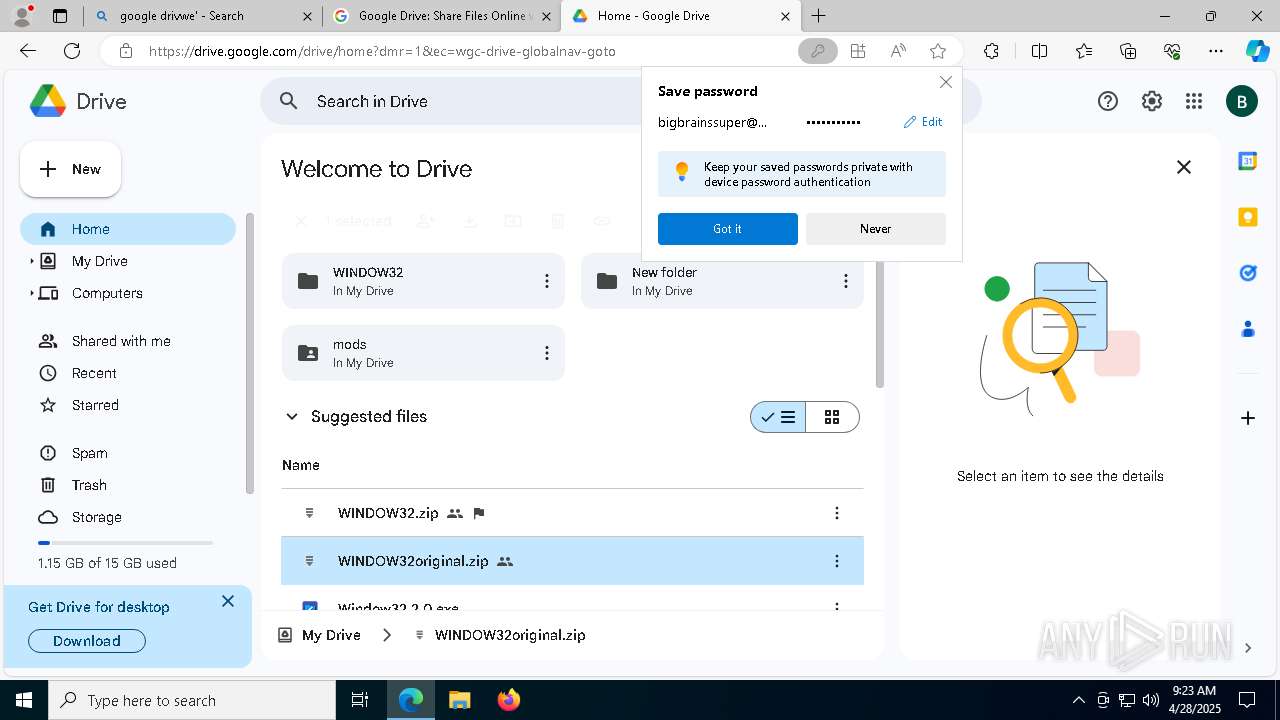Expand breadcrumb chevron after My Drive
The width and height of the screenshot is (1280, 720).
pyautogui.click(x=387, y=635)
